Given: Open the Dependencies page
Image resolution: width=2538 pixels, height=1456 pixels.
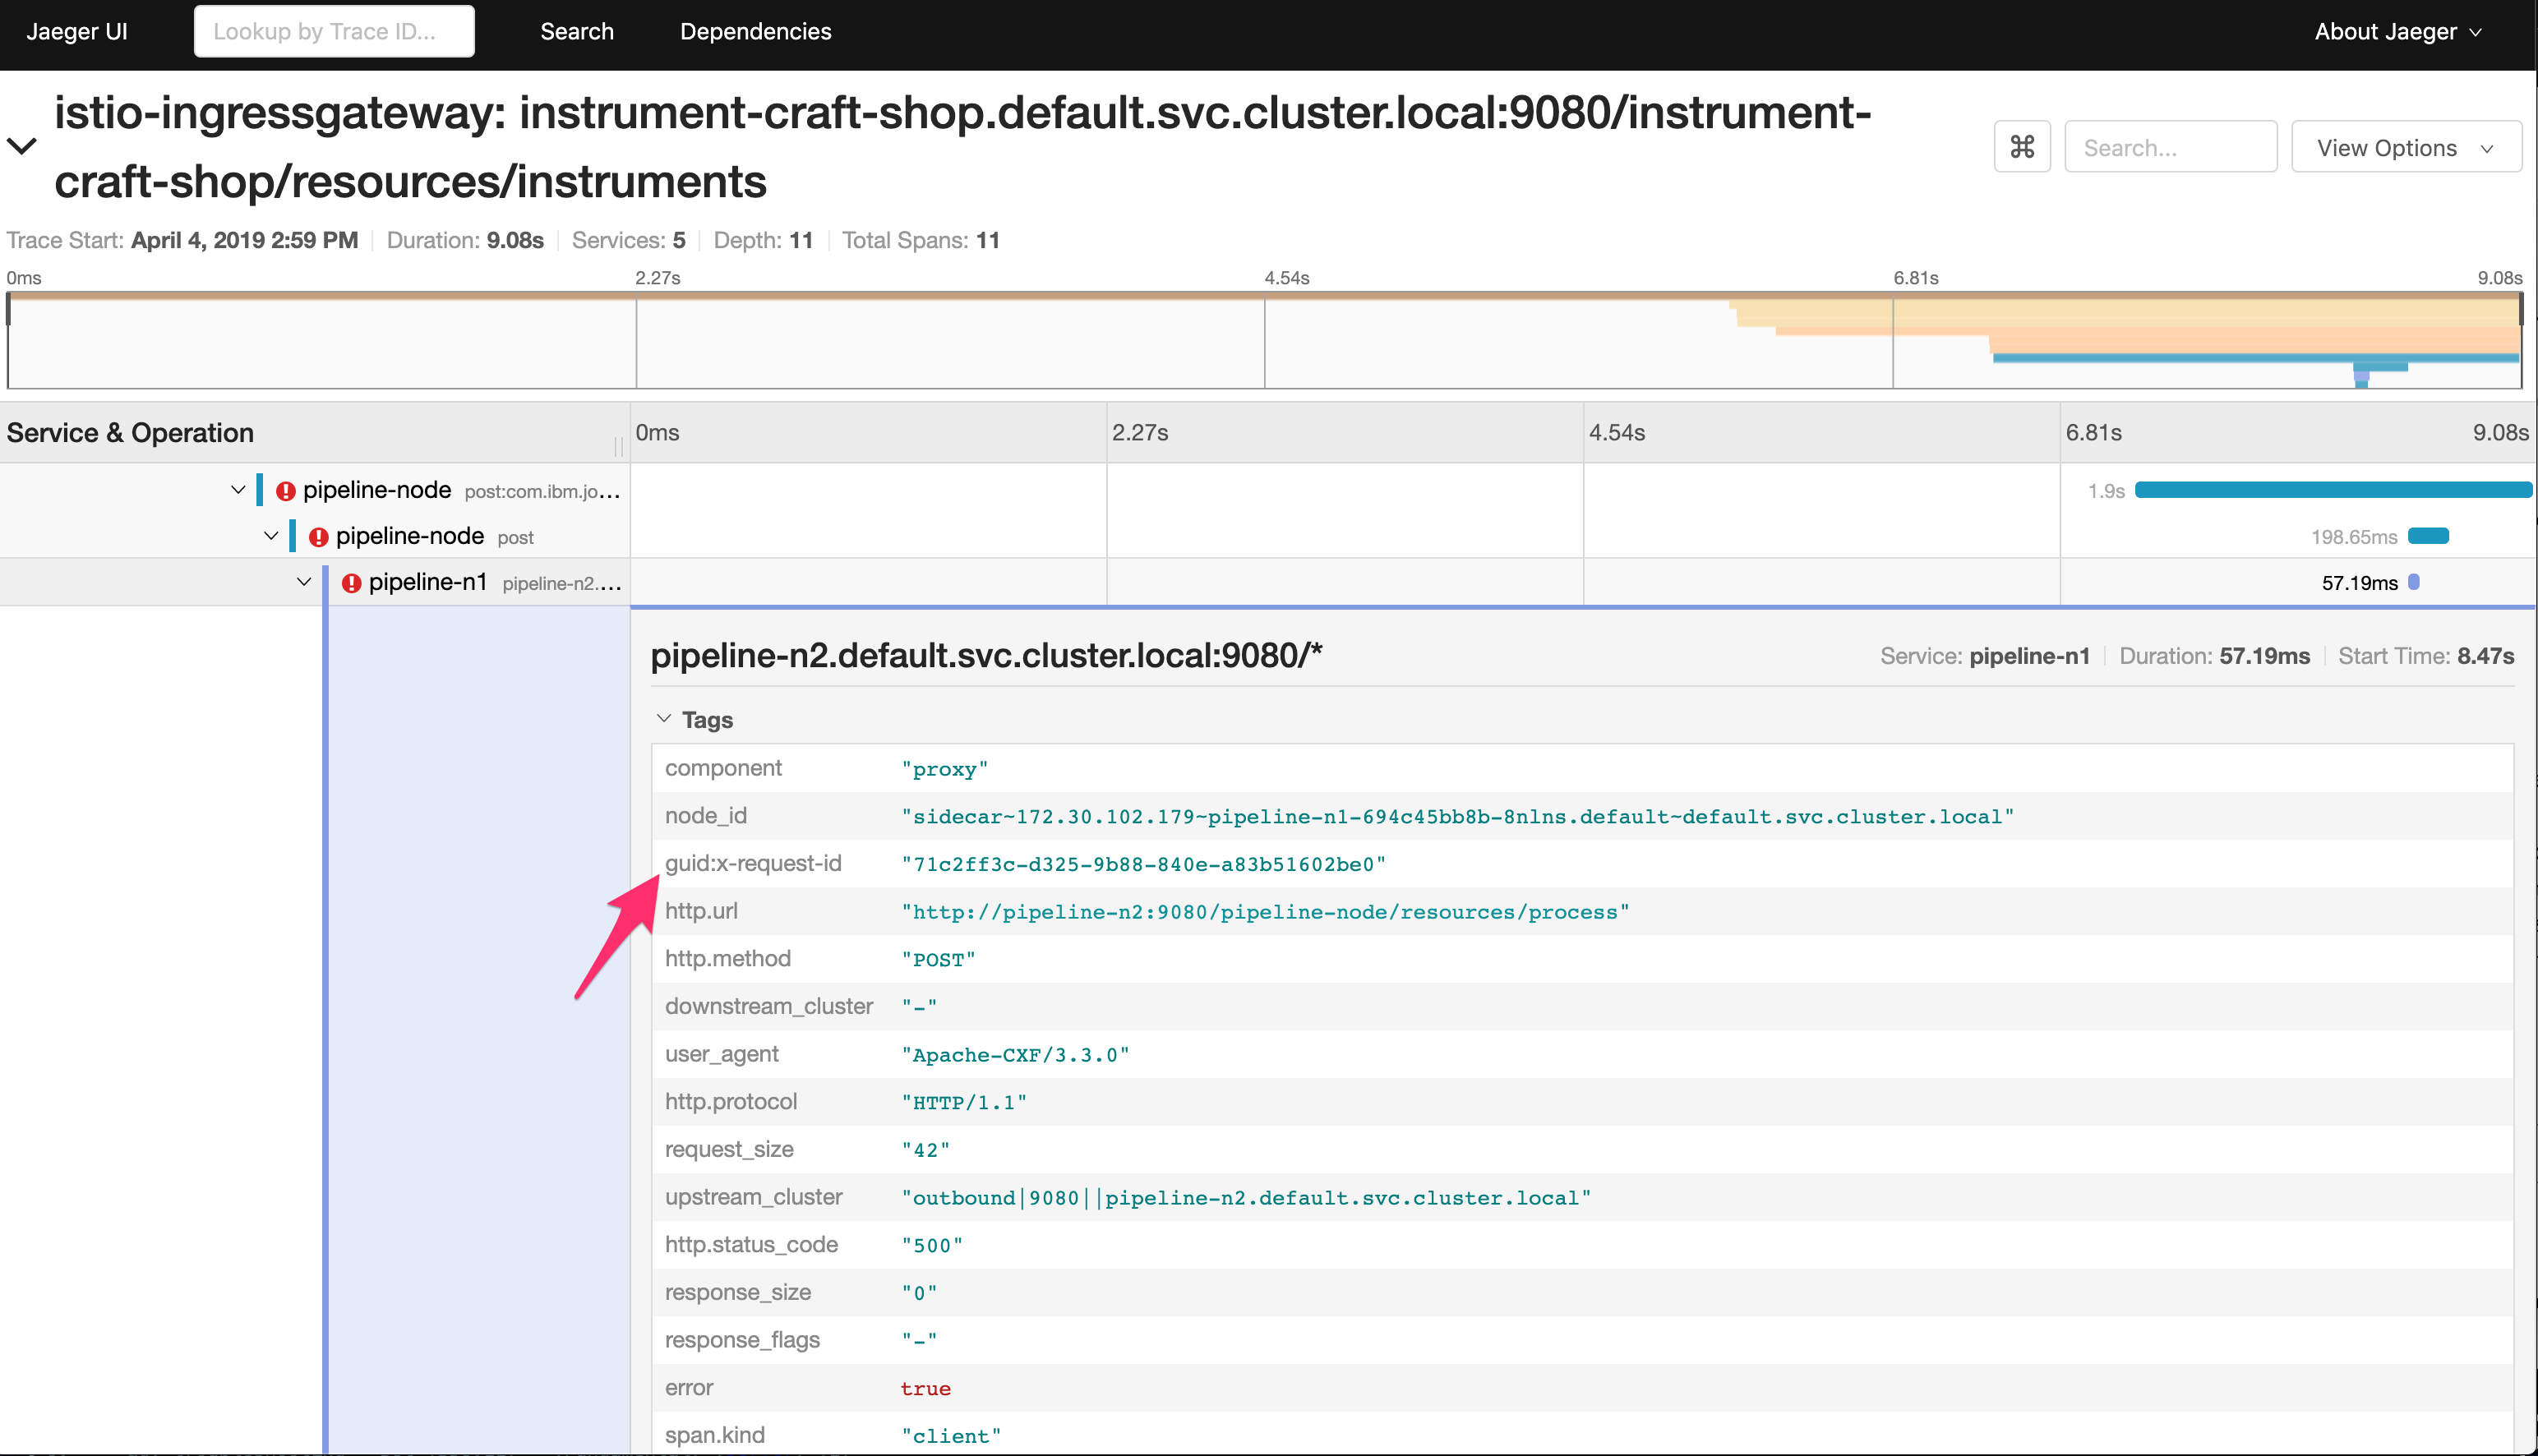Looking at the screenshot, I should pyautogui.click(x=755, y=31).
